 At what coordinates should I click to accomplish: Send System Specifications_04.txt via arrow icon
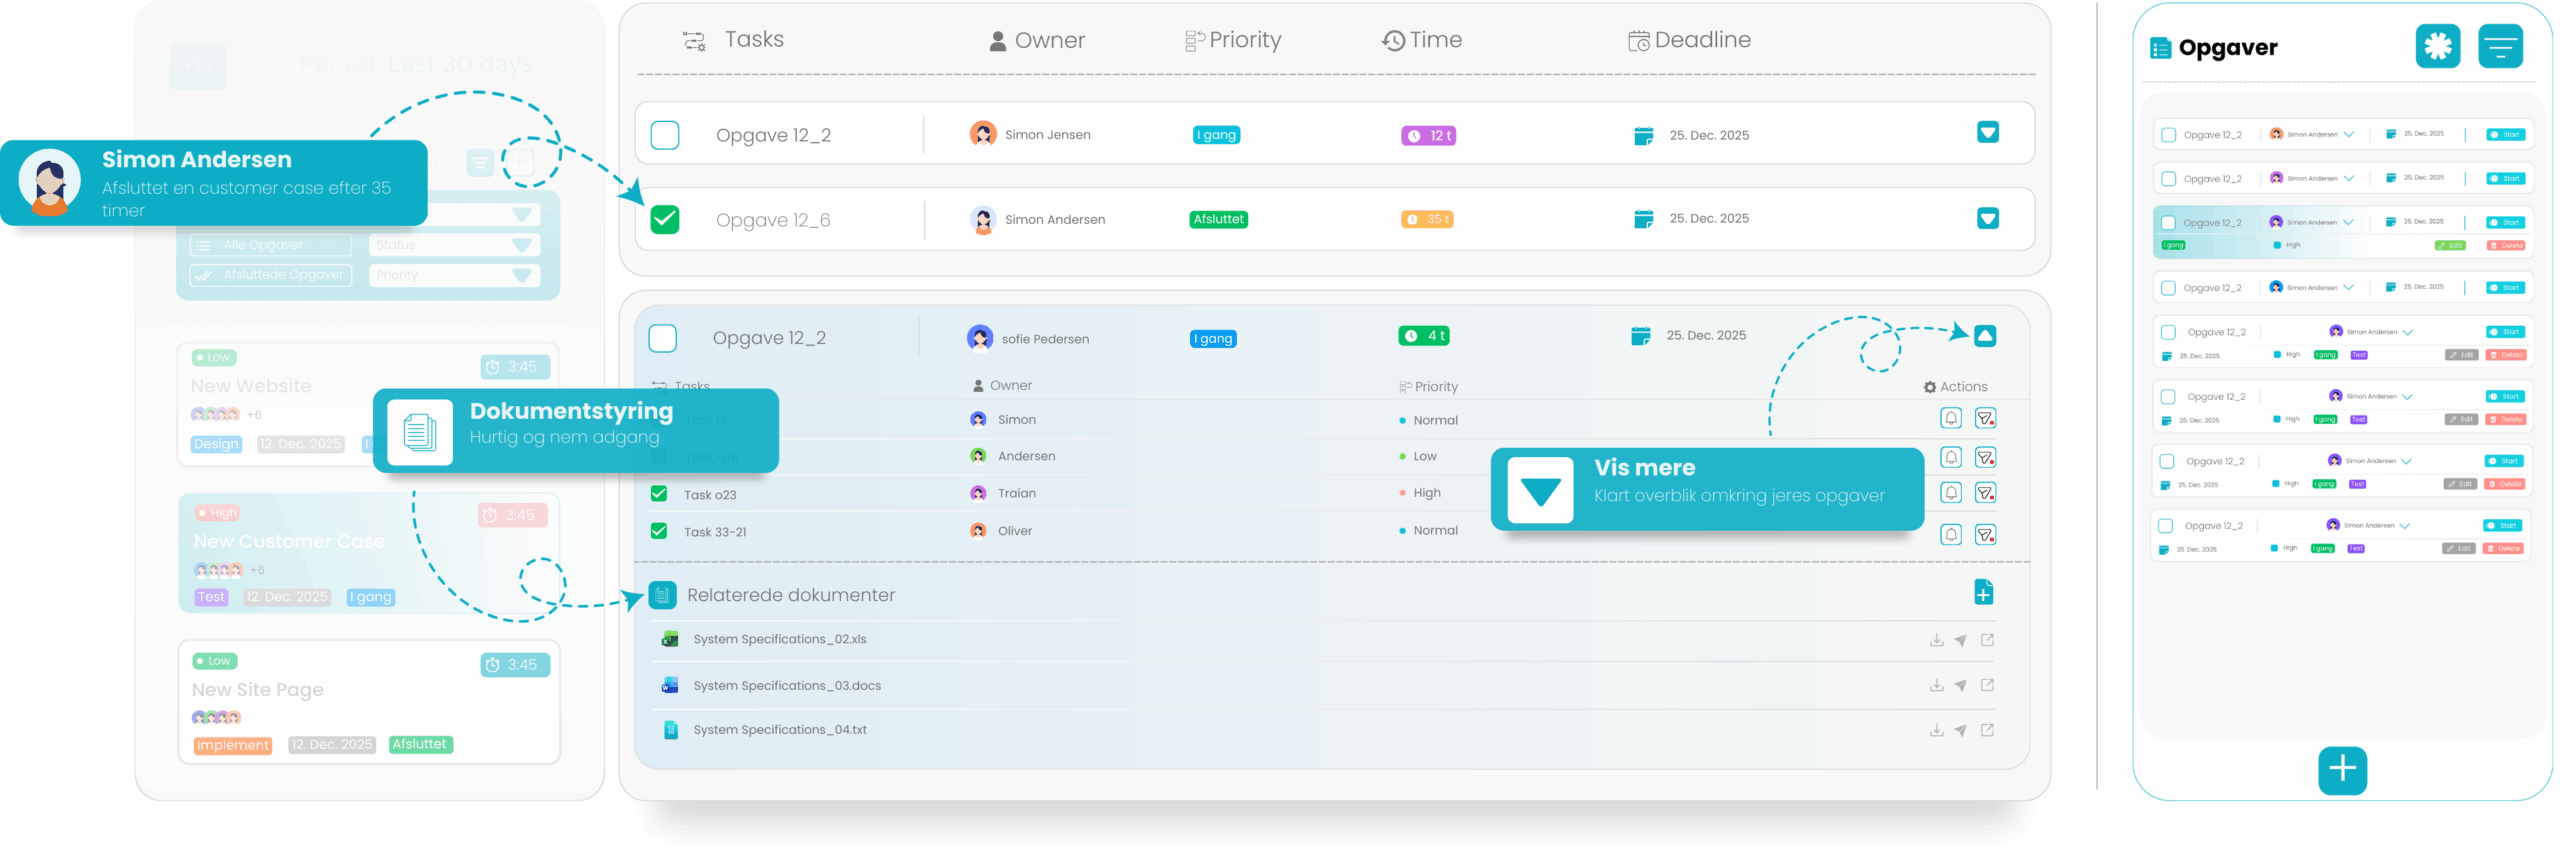coord(1960,730)
